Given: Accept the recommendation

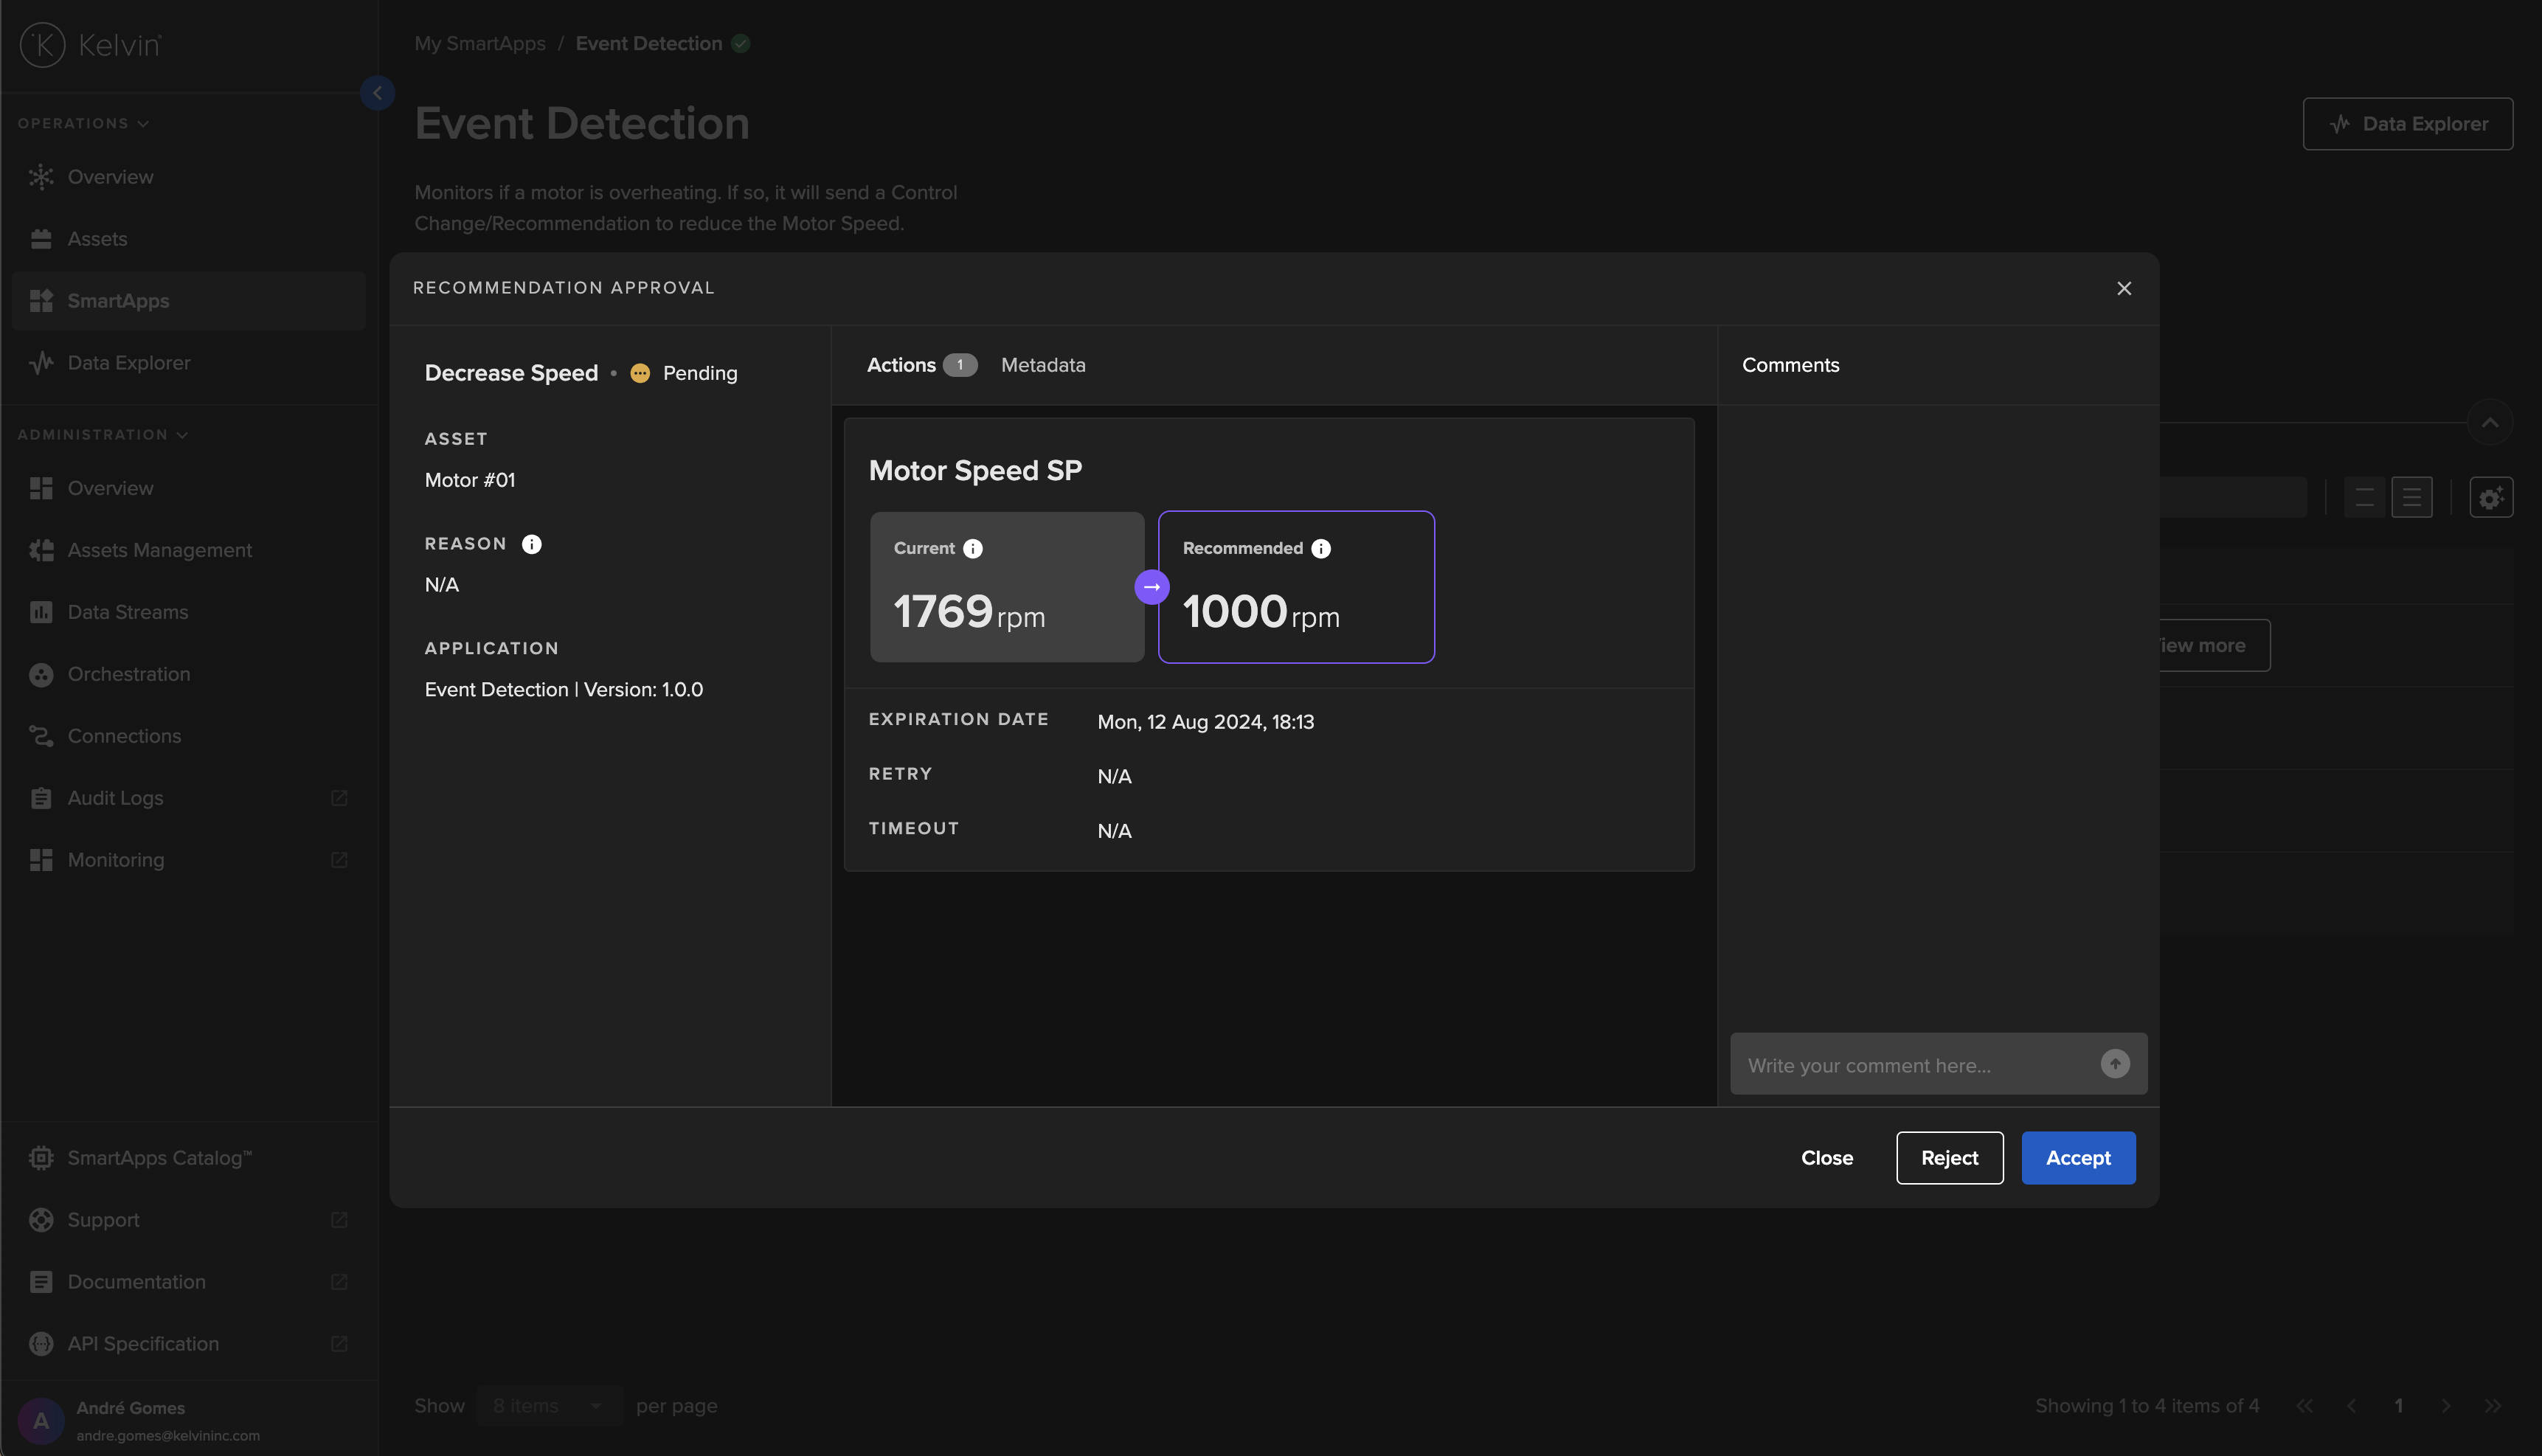Looking at the screenshot, I should pyautogui.click(x=2078, y=1158).
